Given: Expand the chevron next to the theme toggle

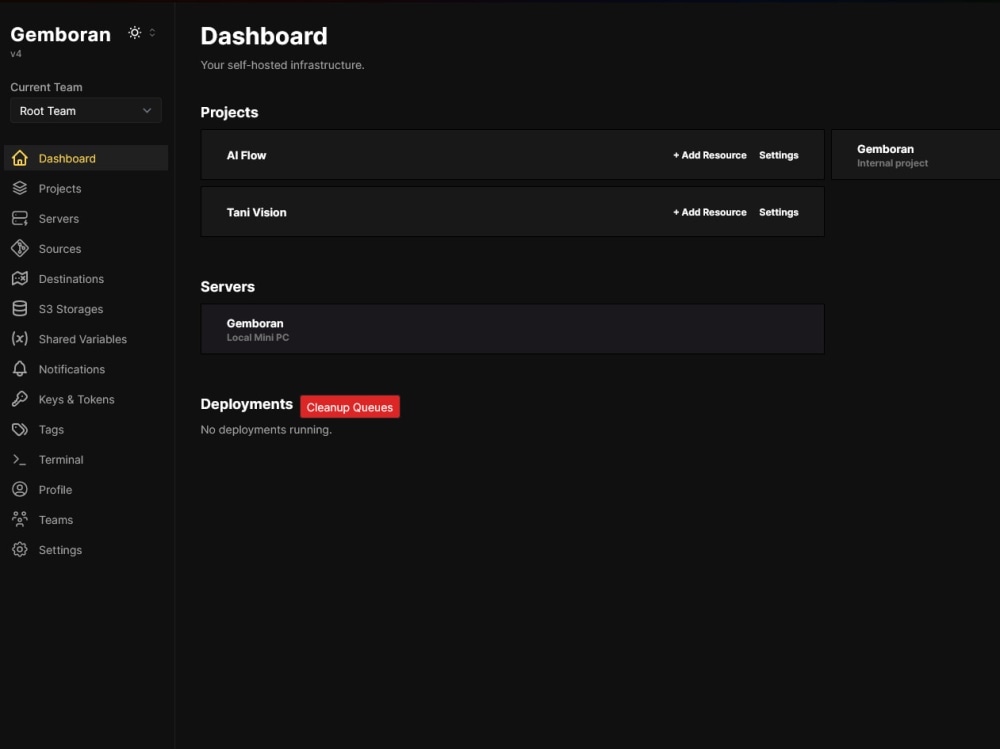Looking at the screenshot, I should 152,32.
